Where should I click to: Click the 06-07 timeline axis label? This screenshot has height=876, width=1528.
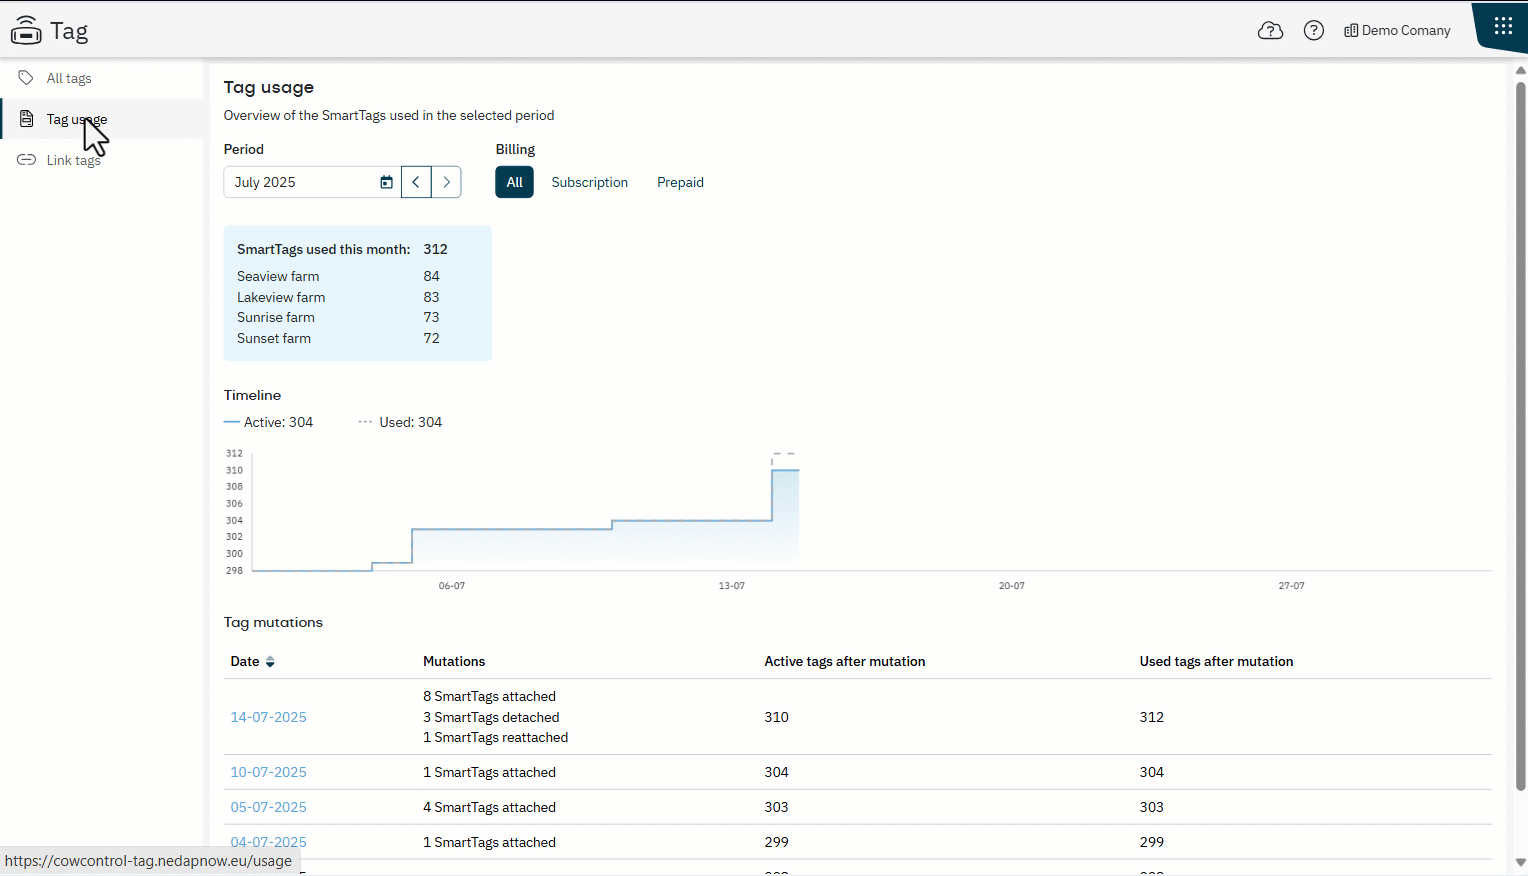(x=452, y=586)
